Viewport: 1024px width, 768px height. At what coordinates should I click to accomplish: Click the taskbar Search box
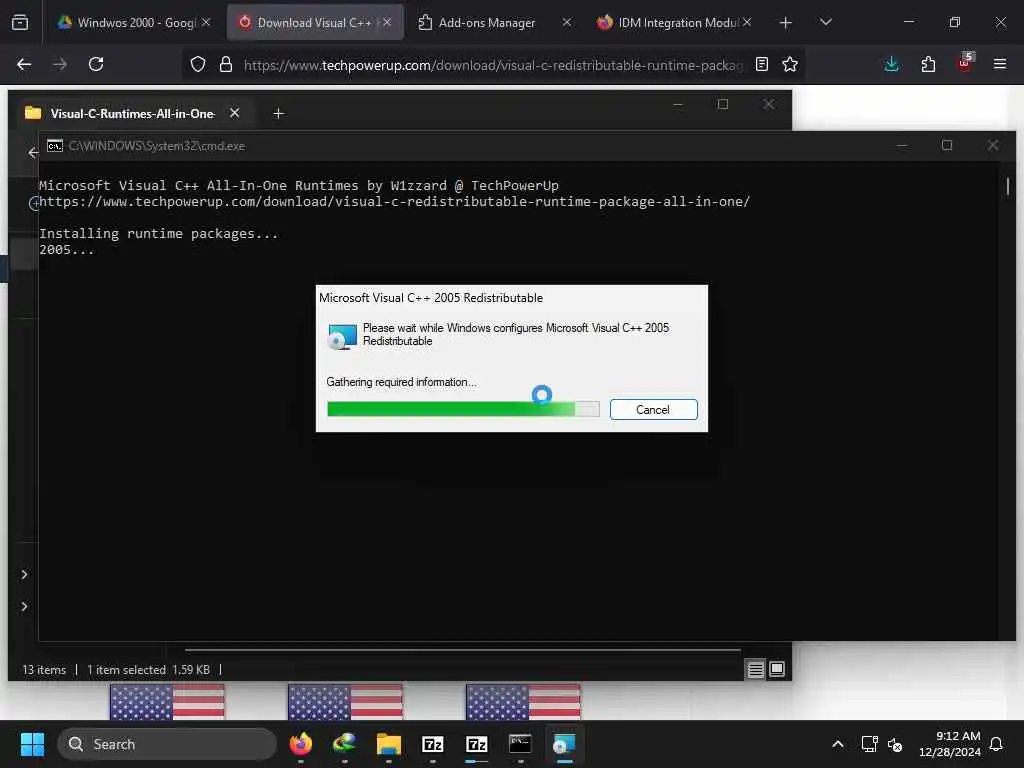[x=167, y=744]
